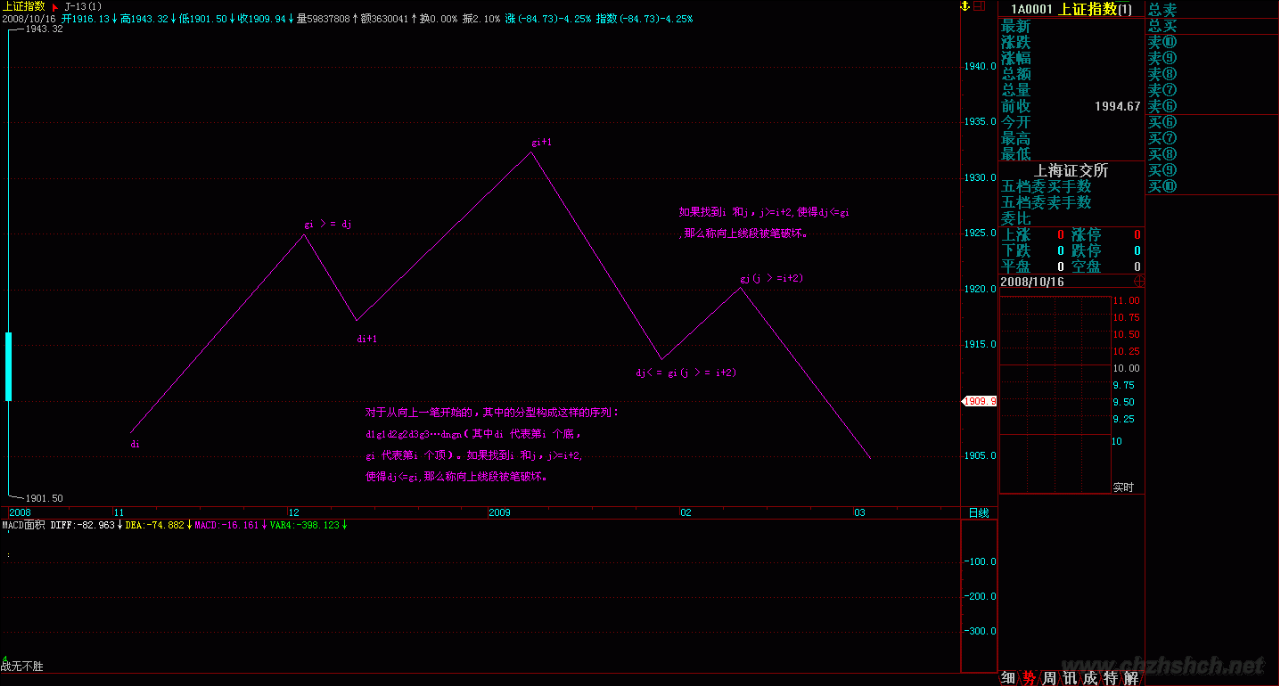Select the 周 tab at bottom

(x=1049, y=678)
